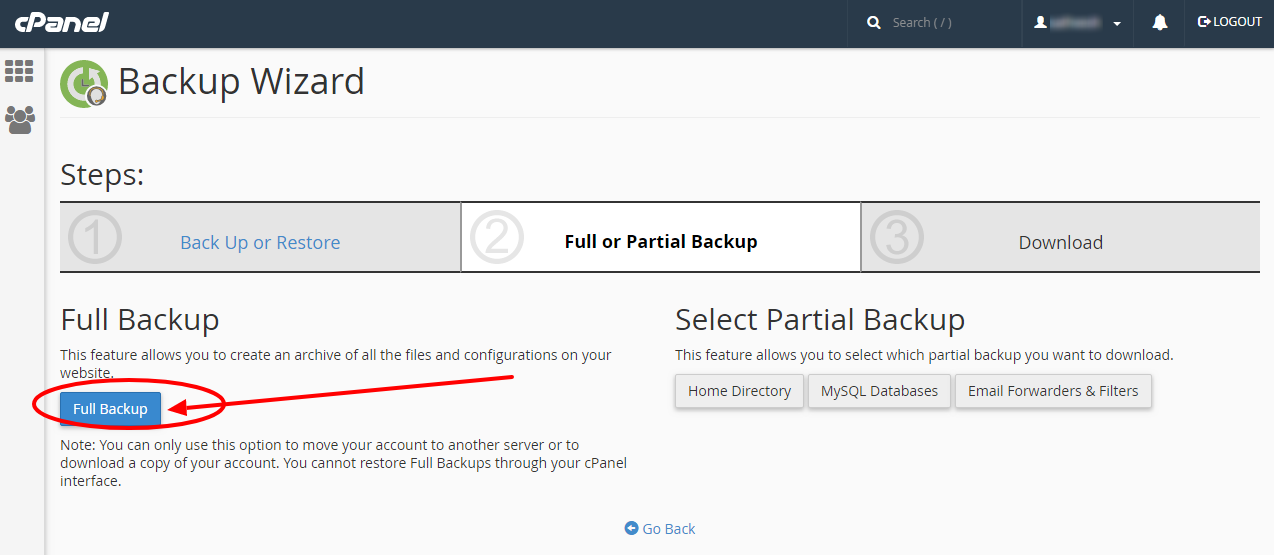Viewport: 1274px width, 555px height.
Task: Click the search magnifier icon
Action: point(874,22)
